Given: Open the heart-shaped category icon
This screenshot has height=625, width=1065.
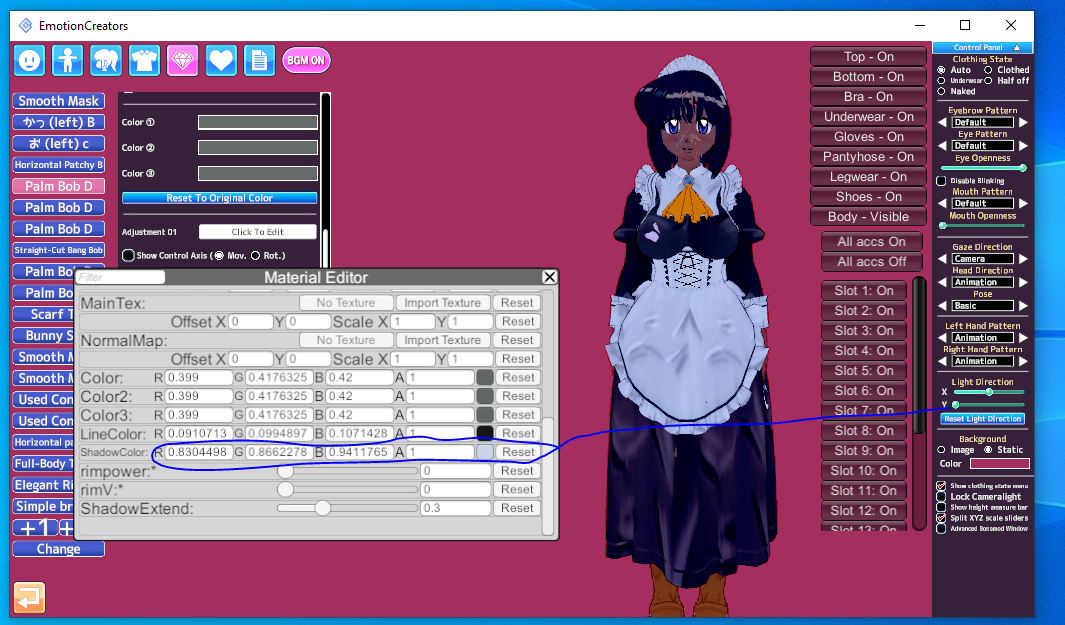Looking at the screenshot, I should pos(220,60).
